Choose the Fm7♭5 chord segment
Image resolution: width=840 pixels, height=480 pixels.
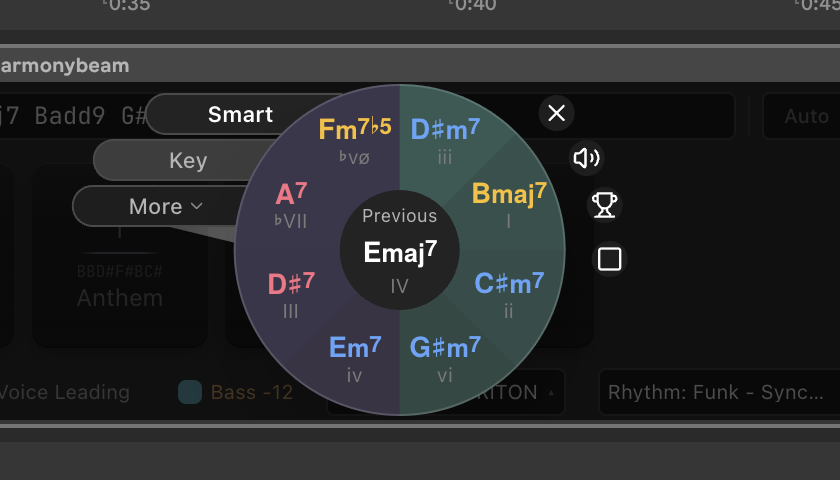pyautogui.click(x=355, y=140)
